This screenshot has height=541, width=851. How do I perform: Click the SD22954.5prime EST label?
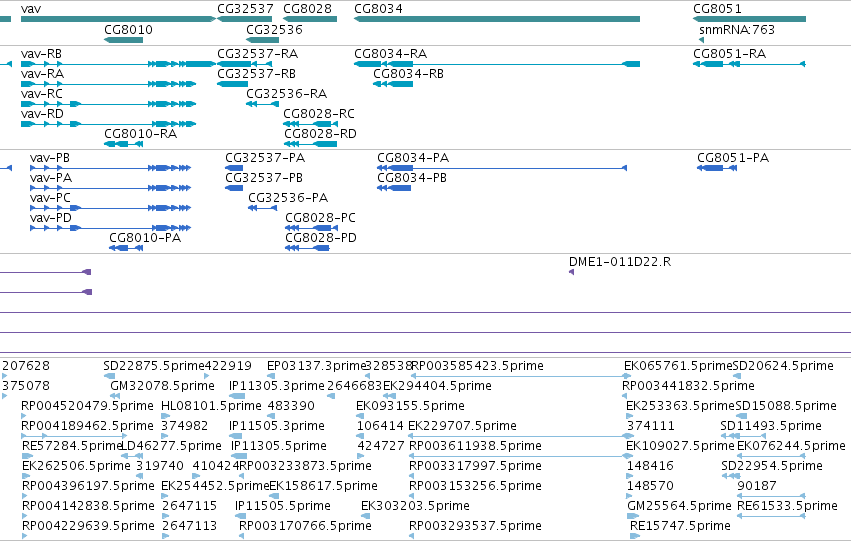pos(772,467)
